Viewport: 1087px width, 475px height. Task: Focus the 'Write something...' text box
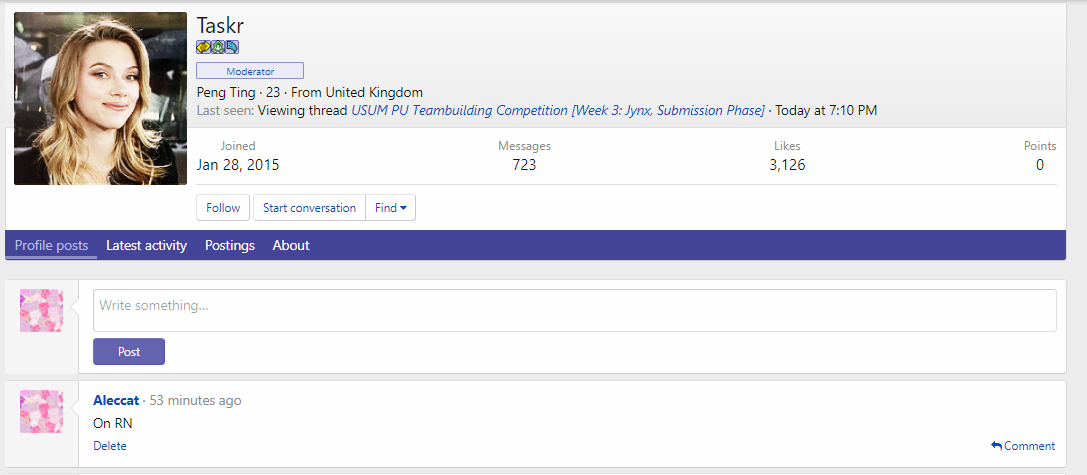(574, 310)
